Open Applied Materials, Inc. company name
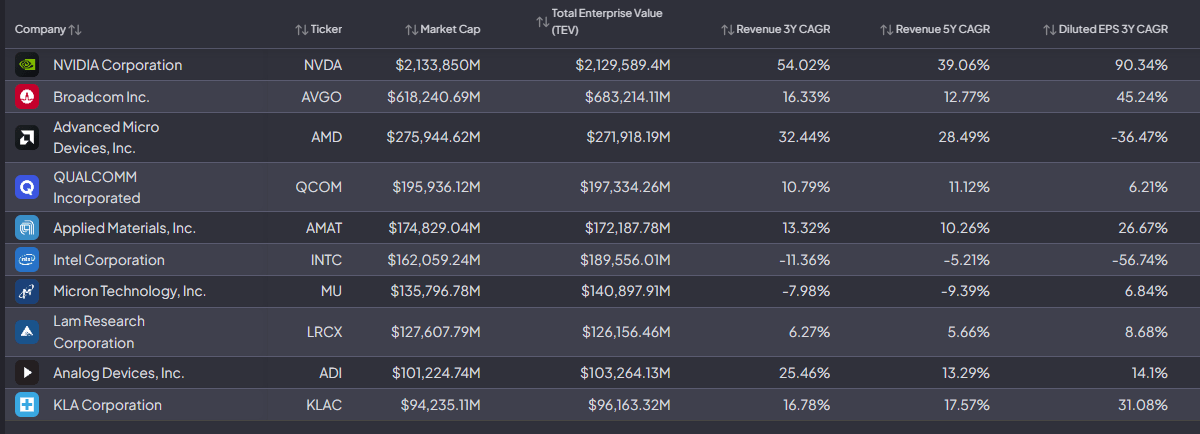 pos(124,228)
